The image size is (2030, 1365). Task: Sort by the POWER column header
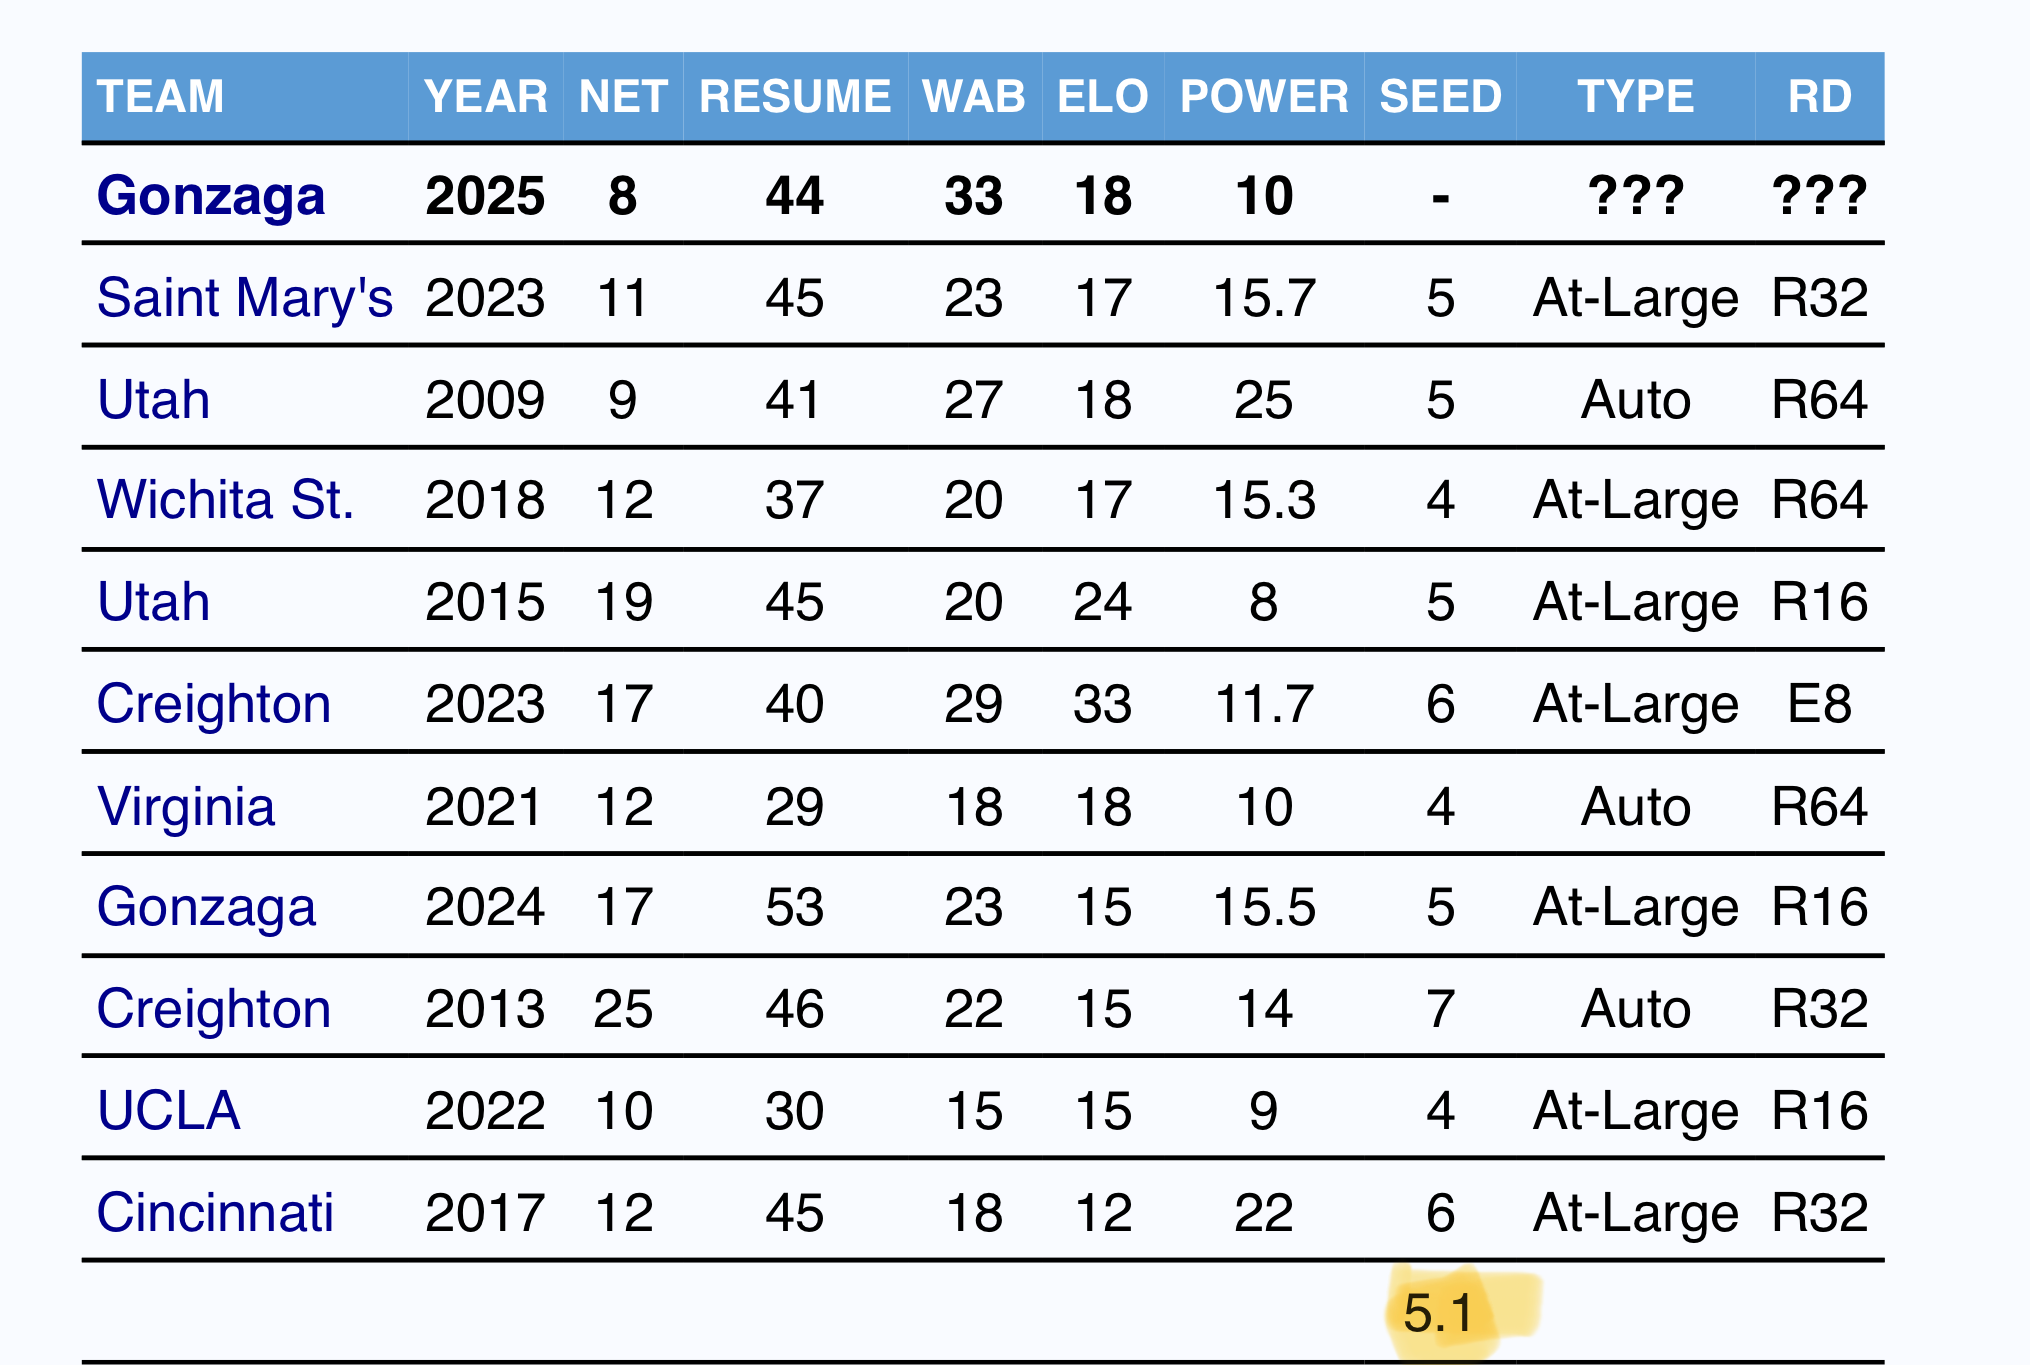(1264, 97)
